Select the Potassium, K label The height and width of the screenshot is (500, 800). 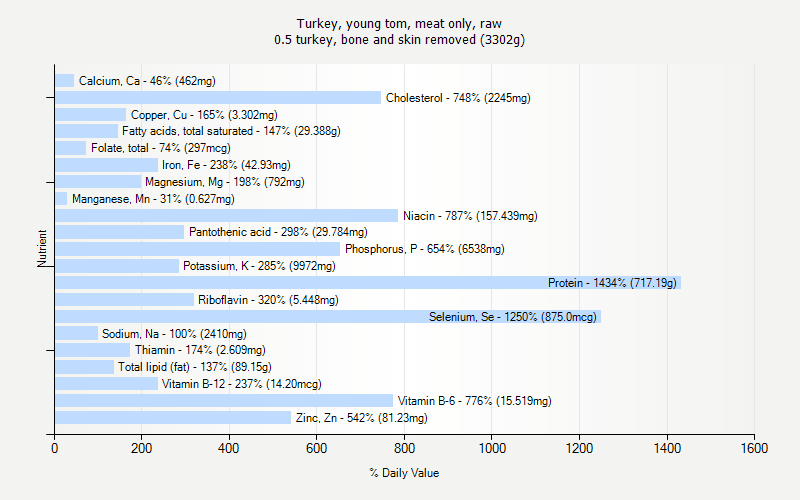[x=259, y=266]
